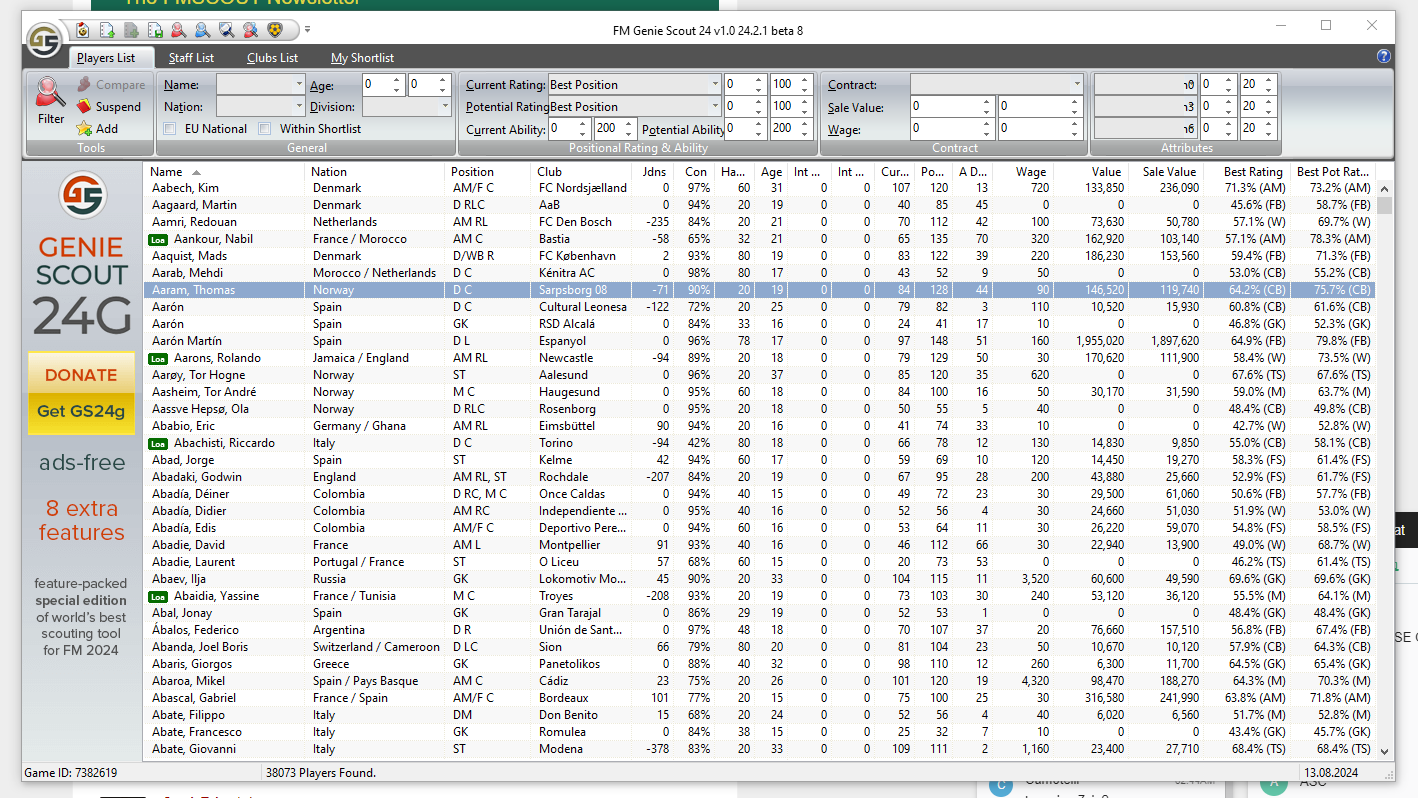Click the load game icon with football document
1418x798 pixels.
point(83,29)
